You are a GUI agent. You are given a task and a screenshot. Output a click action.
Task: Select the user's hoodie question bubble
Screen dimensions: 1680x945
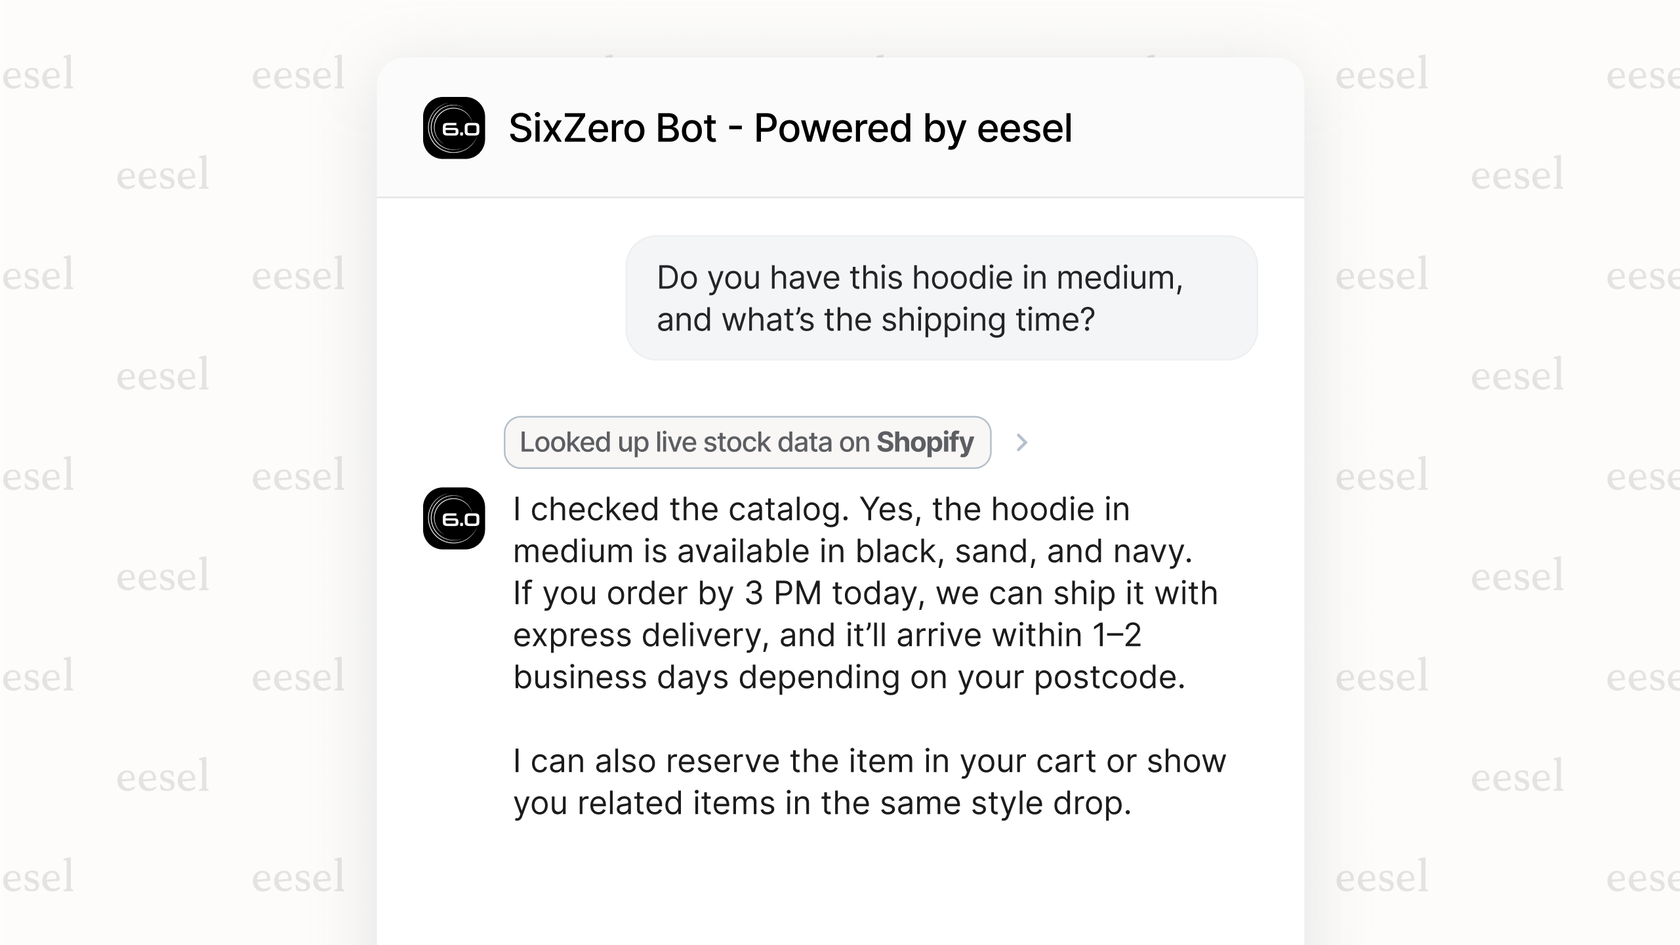(941, 297)
